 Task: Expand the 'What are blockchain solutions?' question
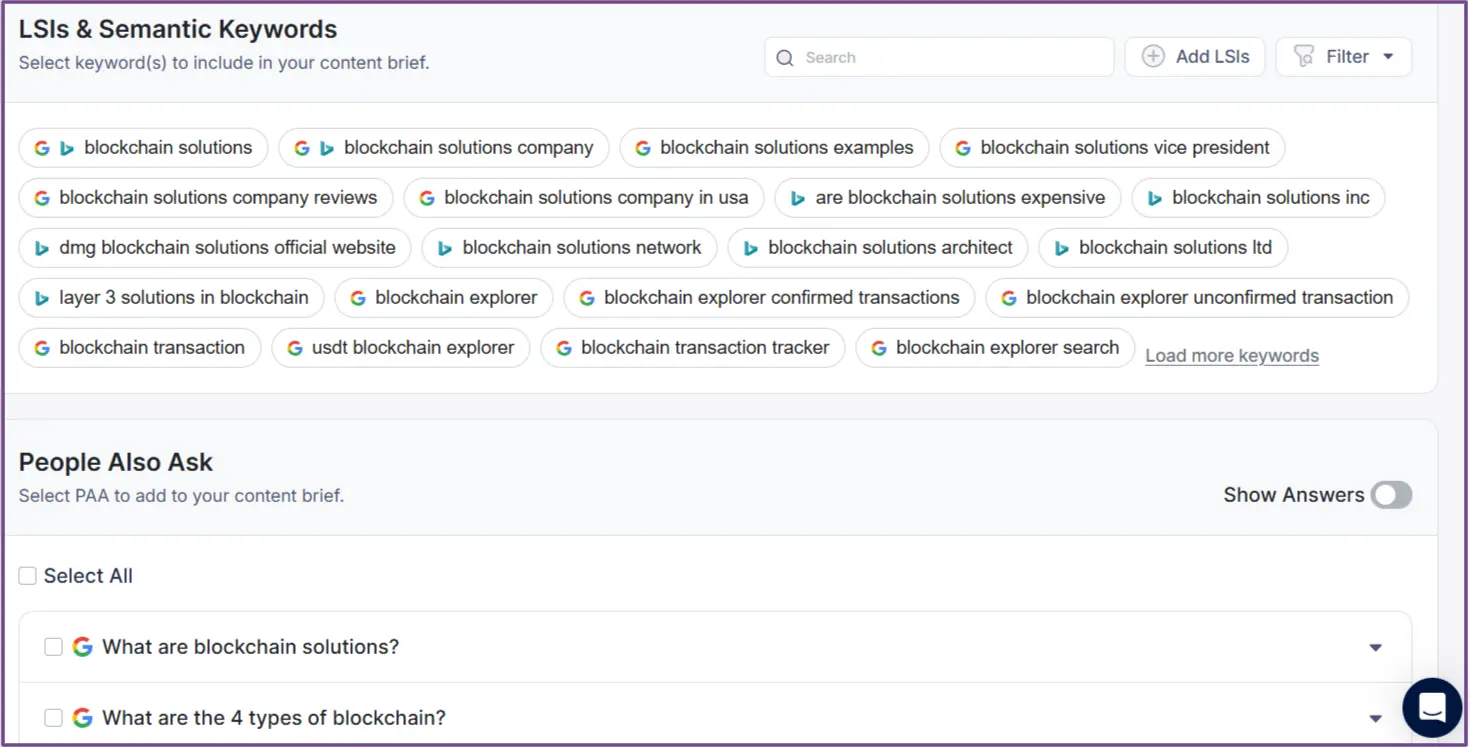1376,647
